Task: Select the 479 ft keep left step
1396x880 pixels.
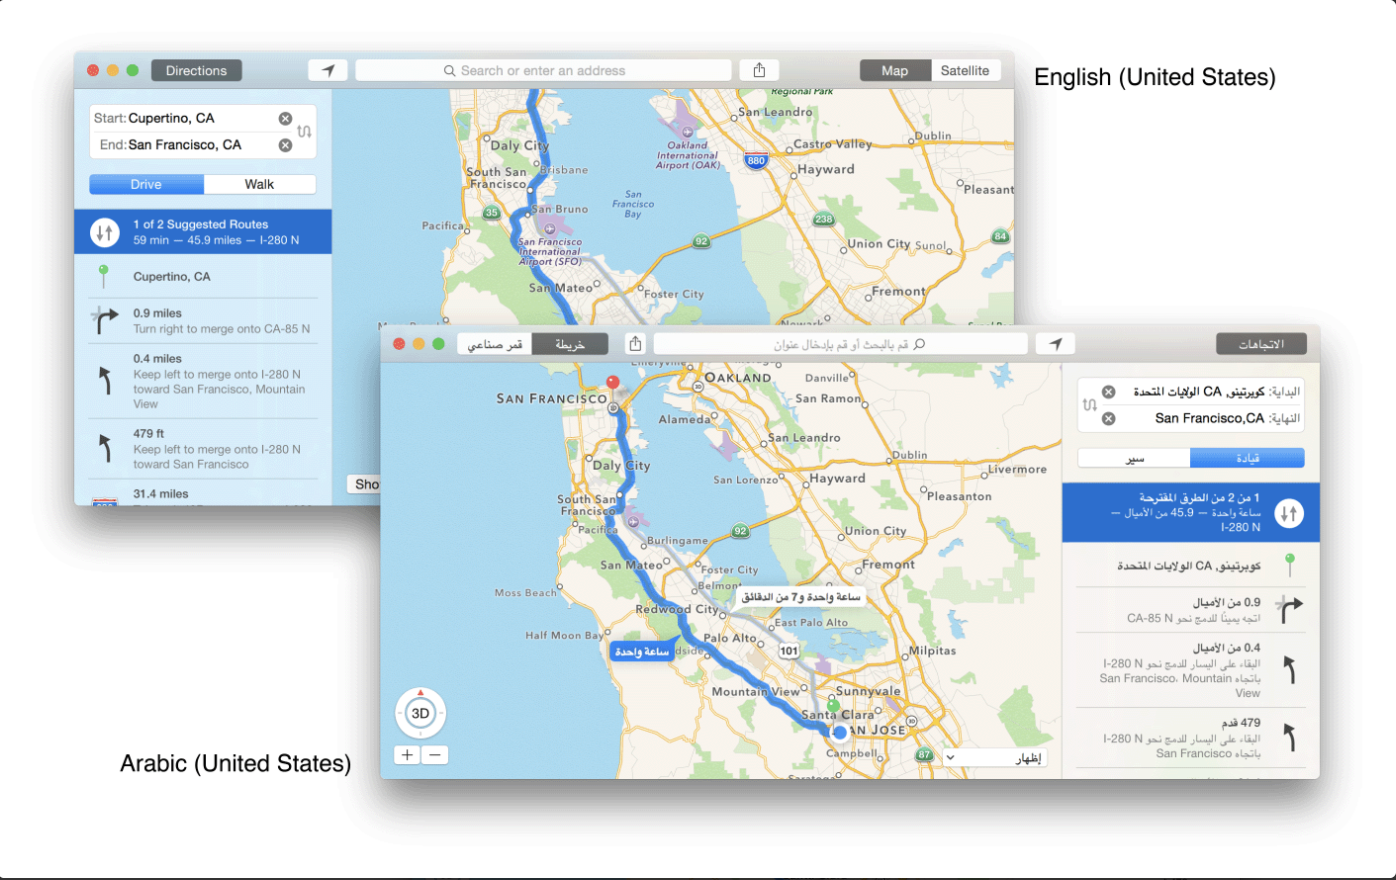Action: click(203, 449)
